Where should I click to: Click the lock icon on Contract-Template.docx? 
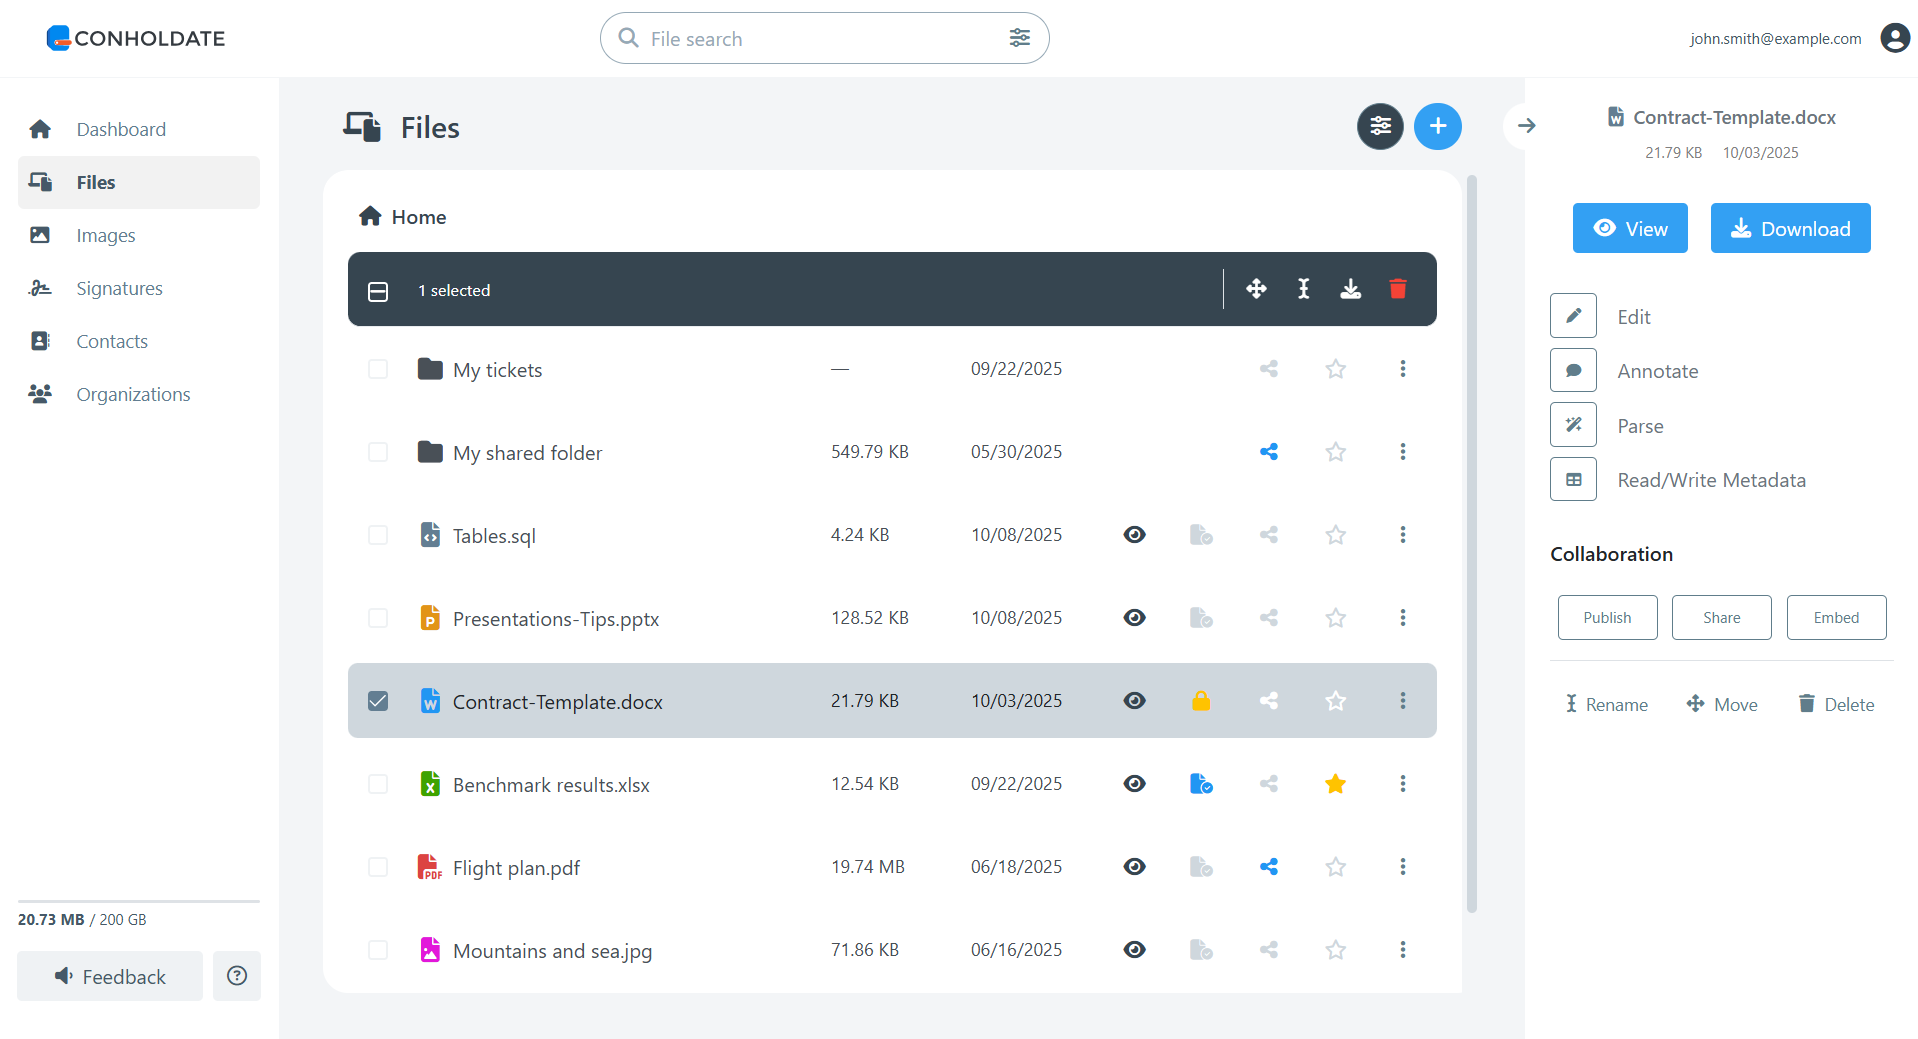[x=1201, y=701]
